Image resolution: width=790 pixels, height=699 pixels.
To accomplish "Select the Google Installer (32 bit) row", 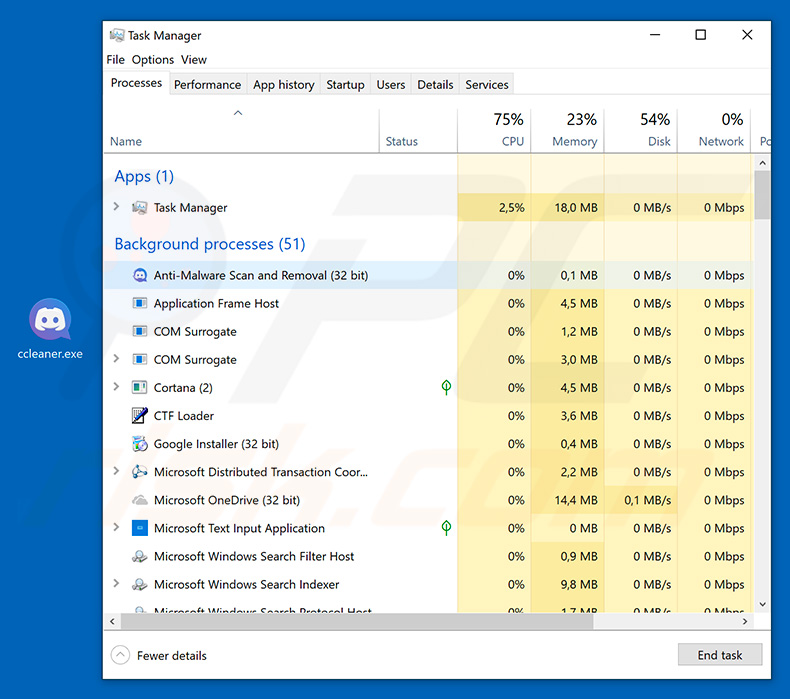I will coord(429,444).
